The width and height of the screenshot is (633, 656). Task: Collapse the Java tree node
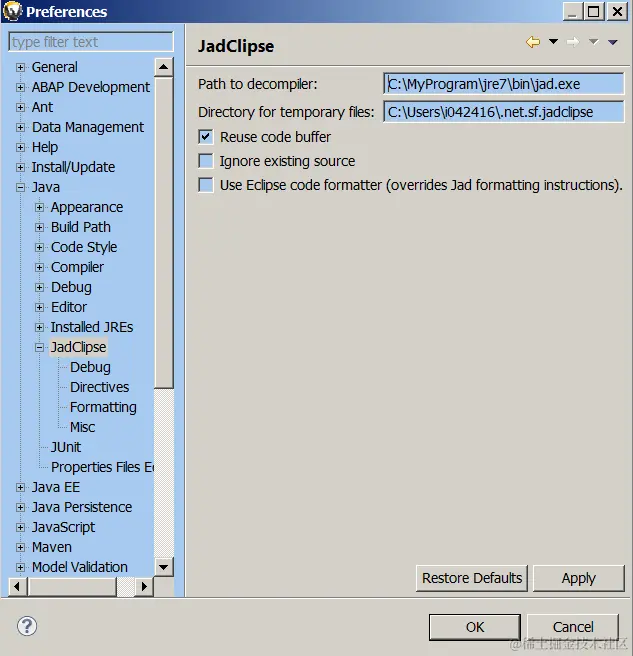pos(20,187)
